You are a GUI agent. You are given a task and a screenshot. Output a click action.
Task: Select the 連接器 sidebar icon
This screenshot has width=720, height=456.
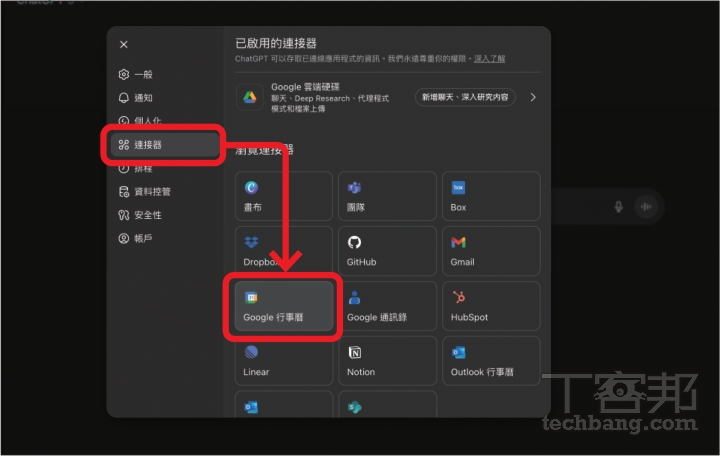(x=124, y=145)
